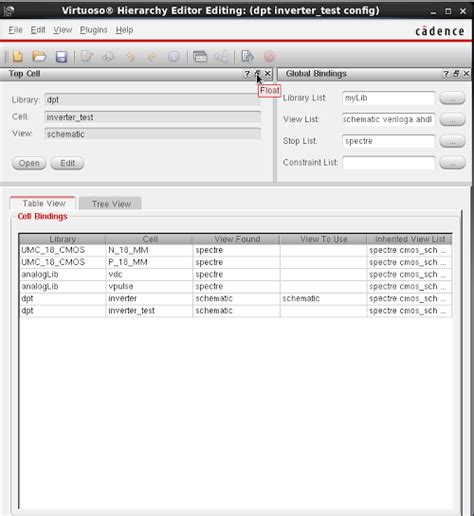Open the Plugins menu
This screenshot has width=474, height=516.
tap(93, 30)
